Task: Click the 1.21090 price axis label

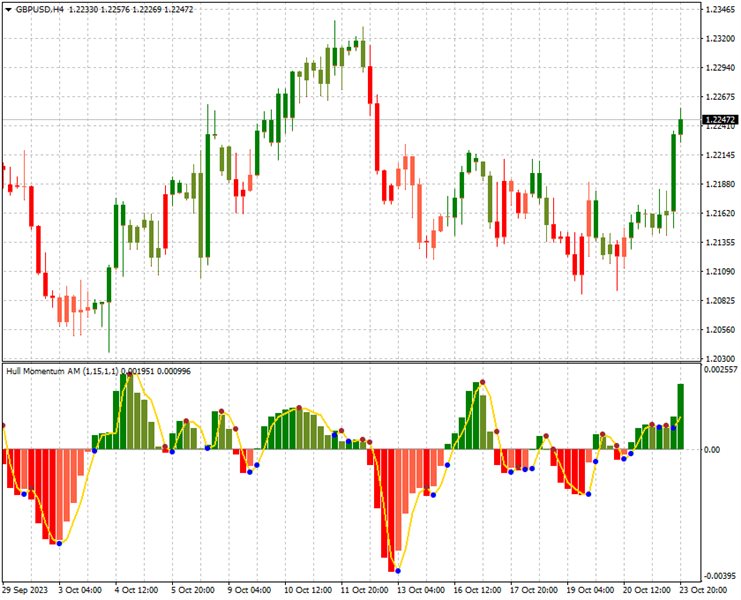Action: pyautogui.click(x=720, y=271)
